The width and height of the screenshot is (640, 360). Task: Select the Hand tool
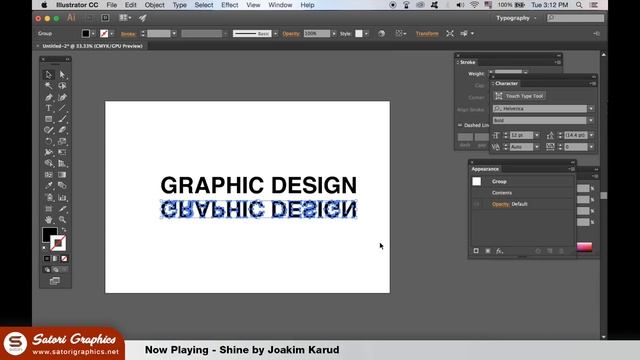tap(49, 220)
